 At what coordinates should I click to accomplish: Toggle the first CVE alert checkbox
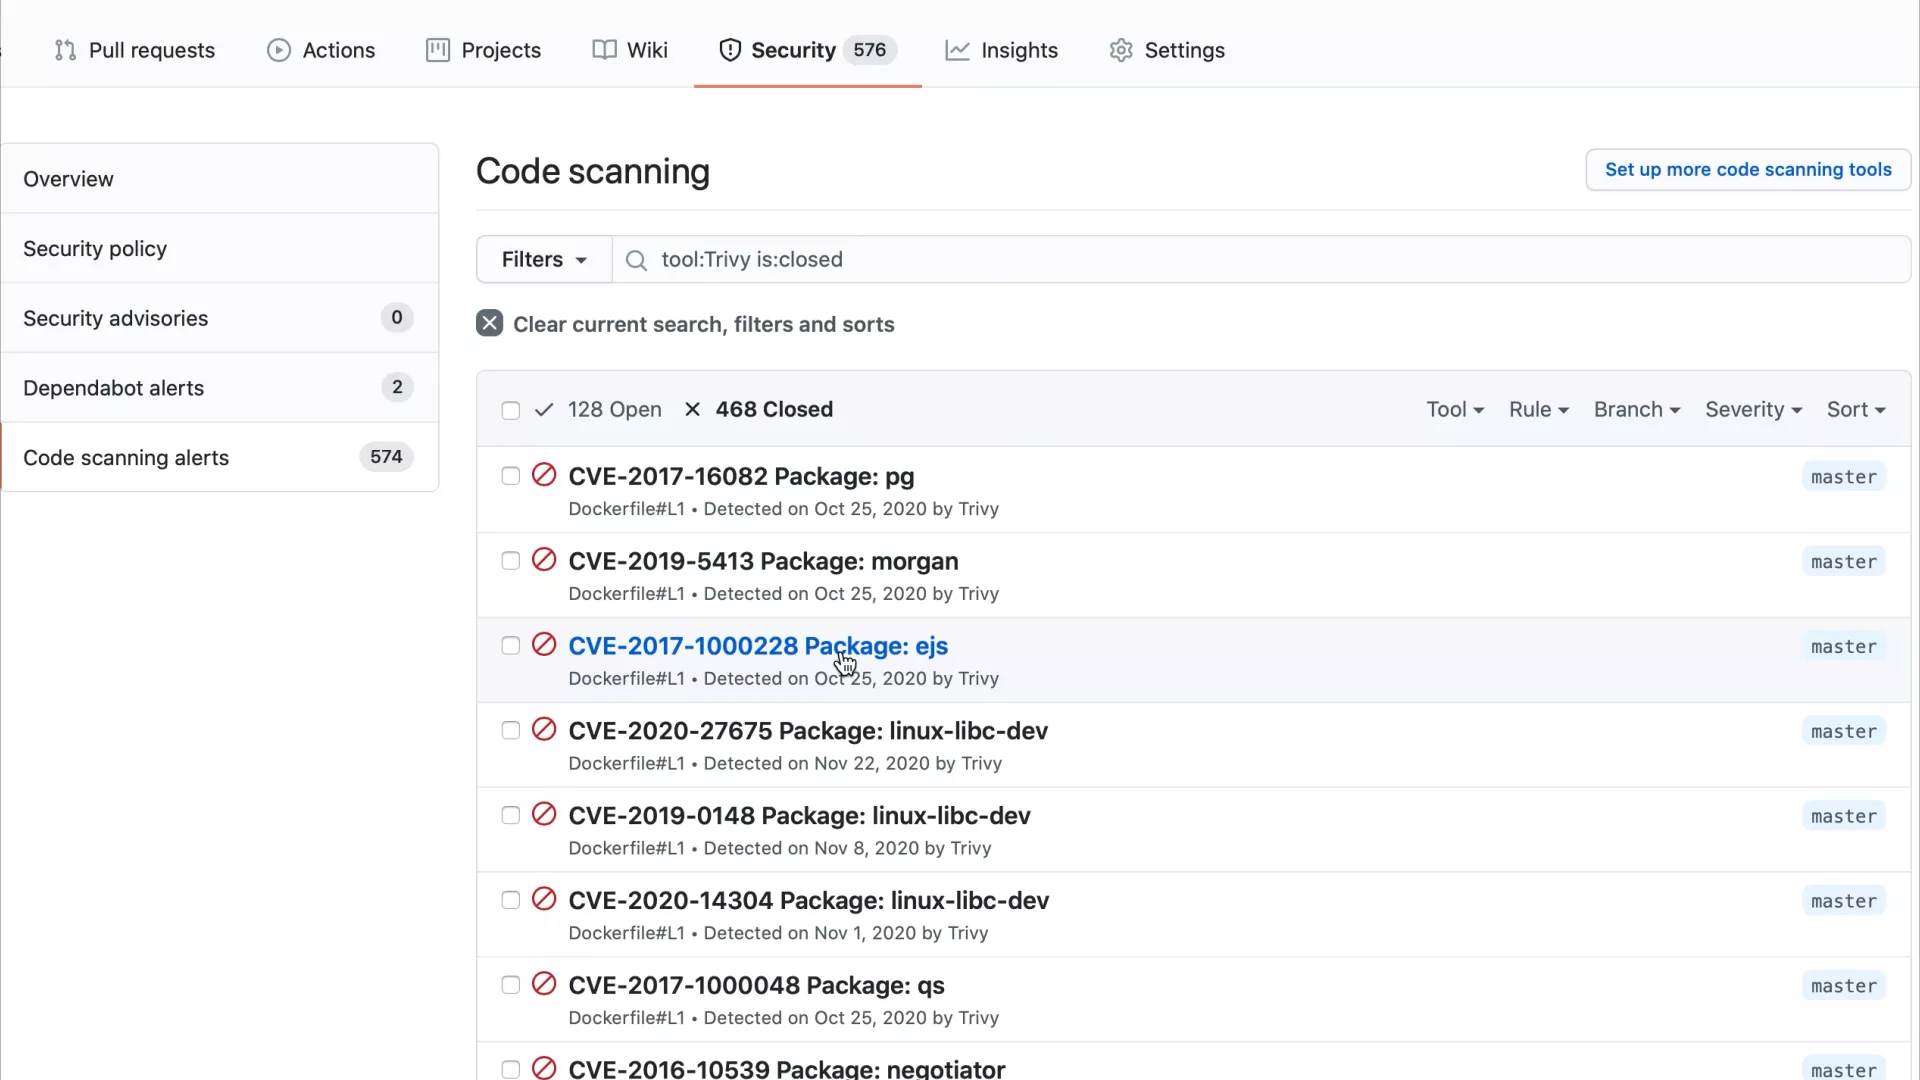click(x=509, y=476)
